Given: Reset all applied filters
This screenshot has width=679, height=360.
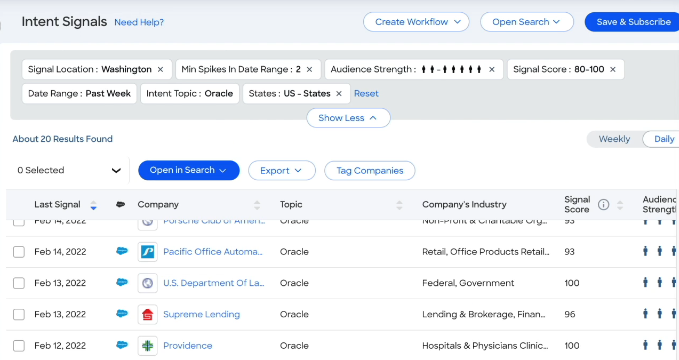Looking at the screenshot, I should coord(366,94).
